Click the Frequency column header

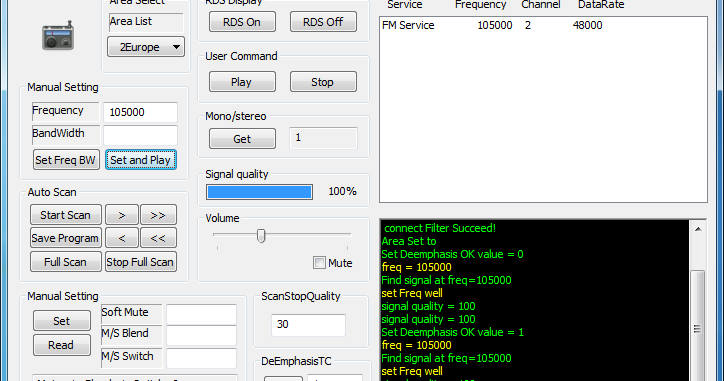click(480, 5)
